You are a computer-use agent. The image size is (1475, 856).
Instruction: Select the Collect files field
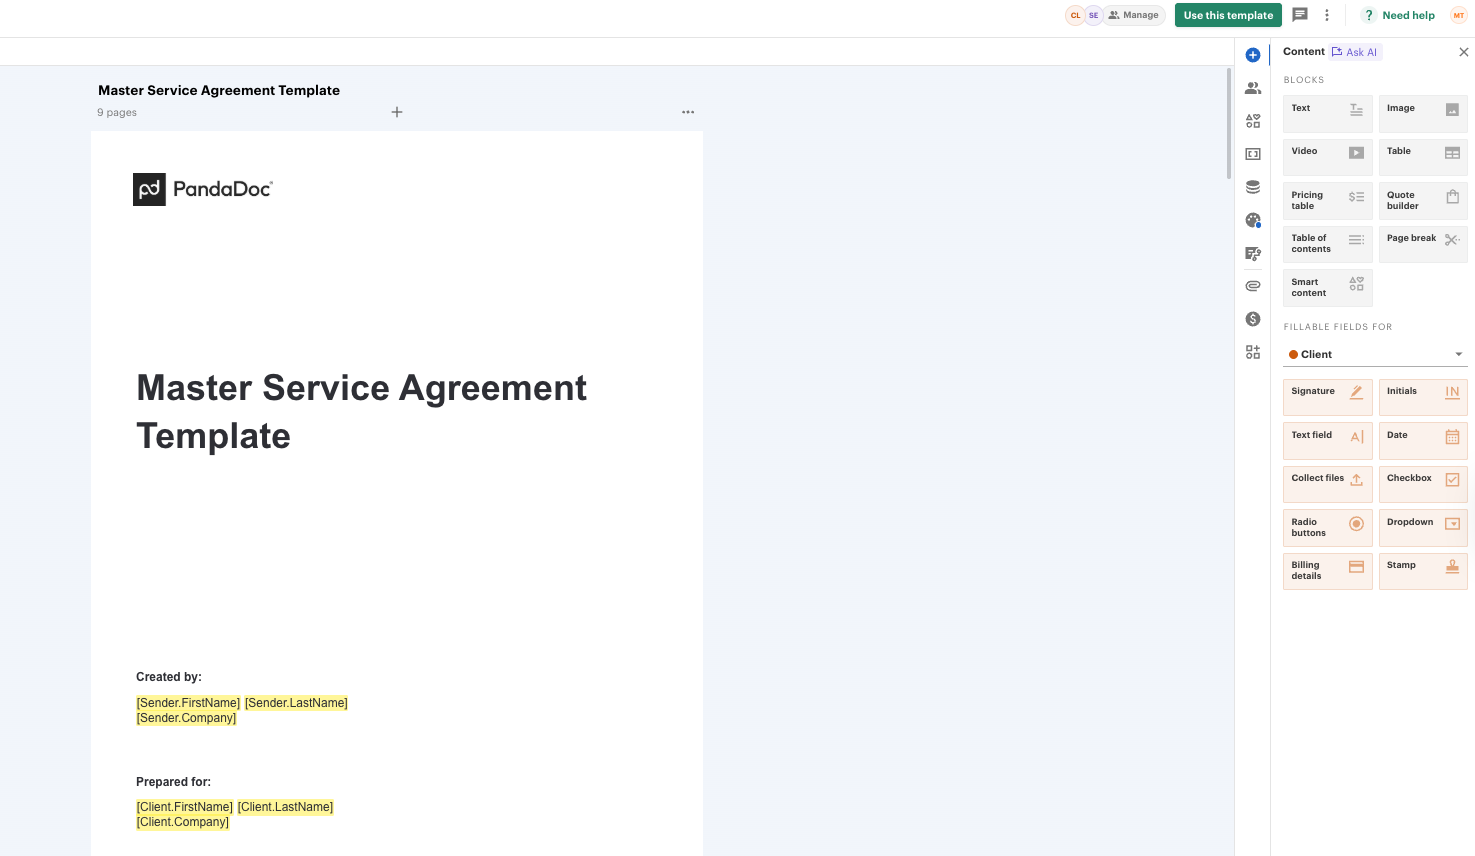click(1328, 484)
